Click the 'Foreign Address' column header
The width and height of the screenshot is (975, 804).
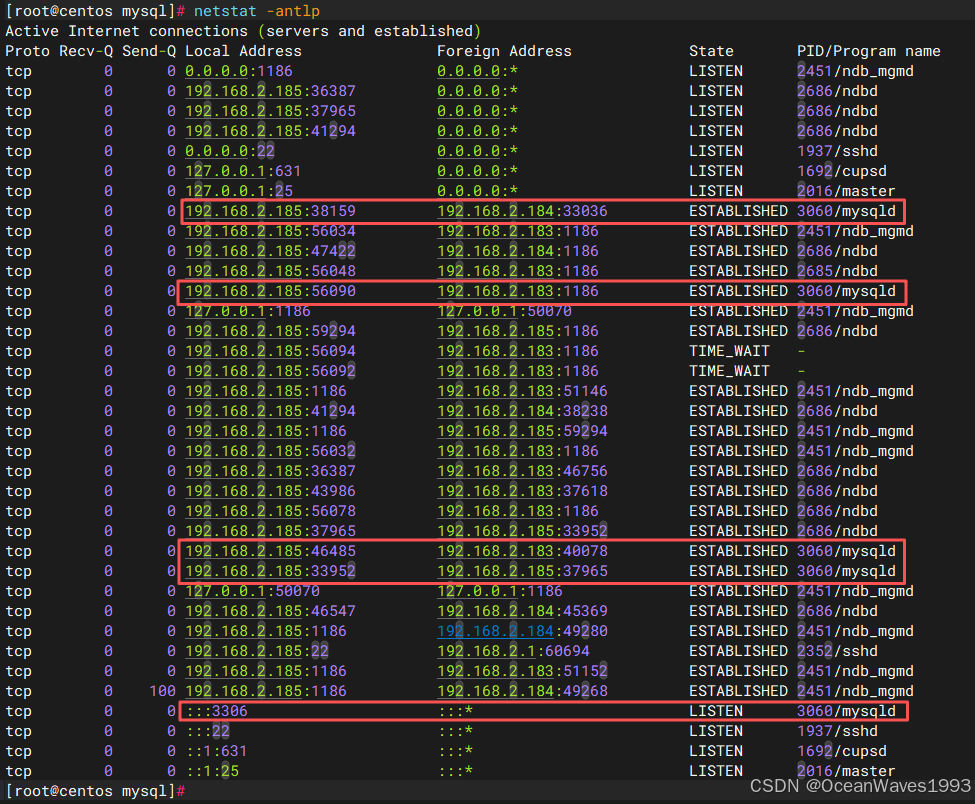tap(504, 51)
